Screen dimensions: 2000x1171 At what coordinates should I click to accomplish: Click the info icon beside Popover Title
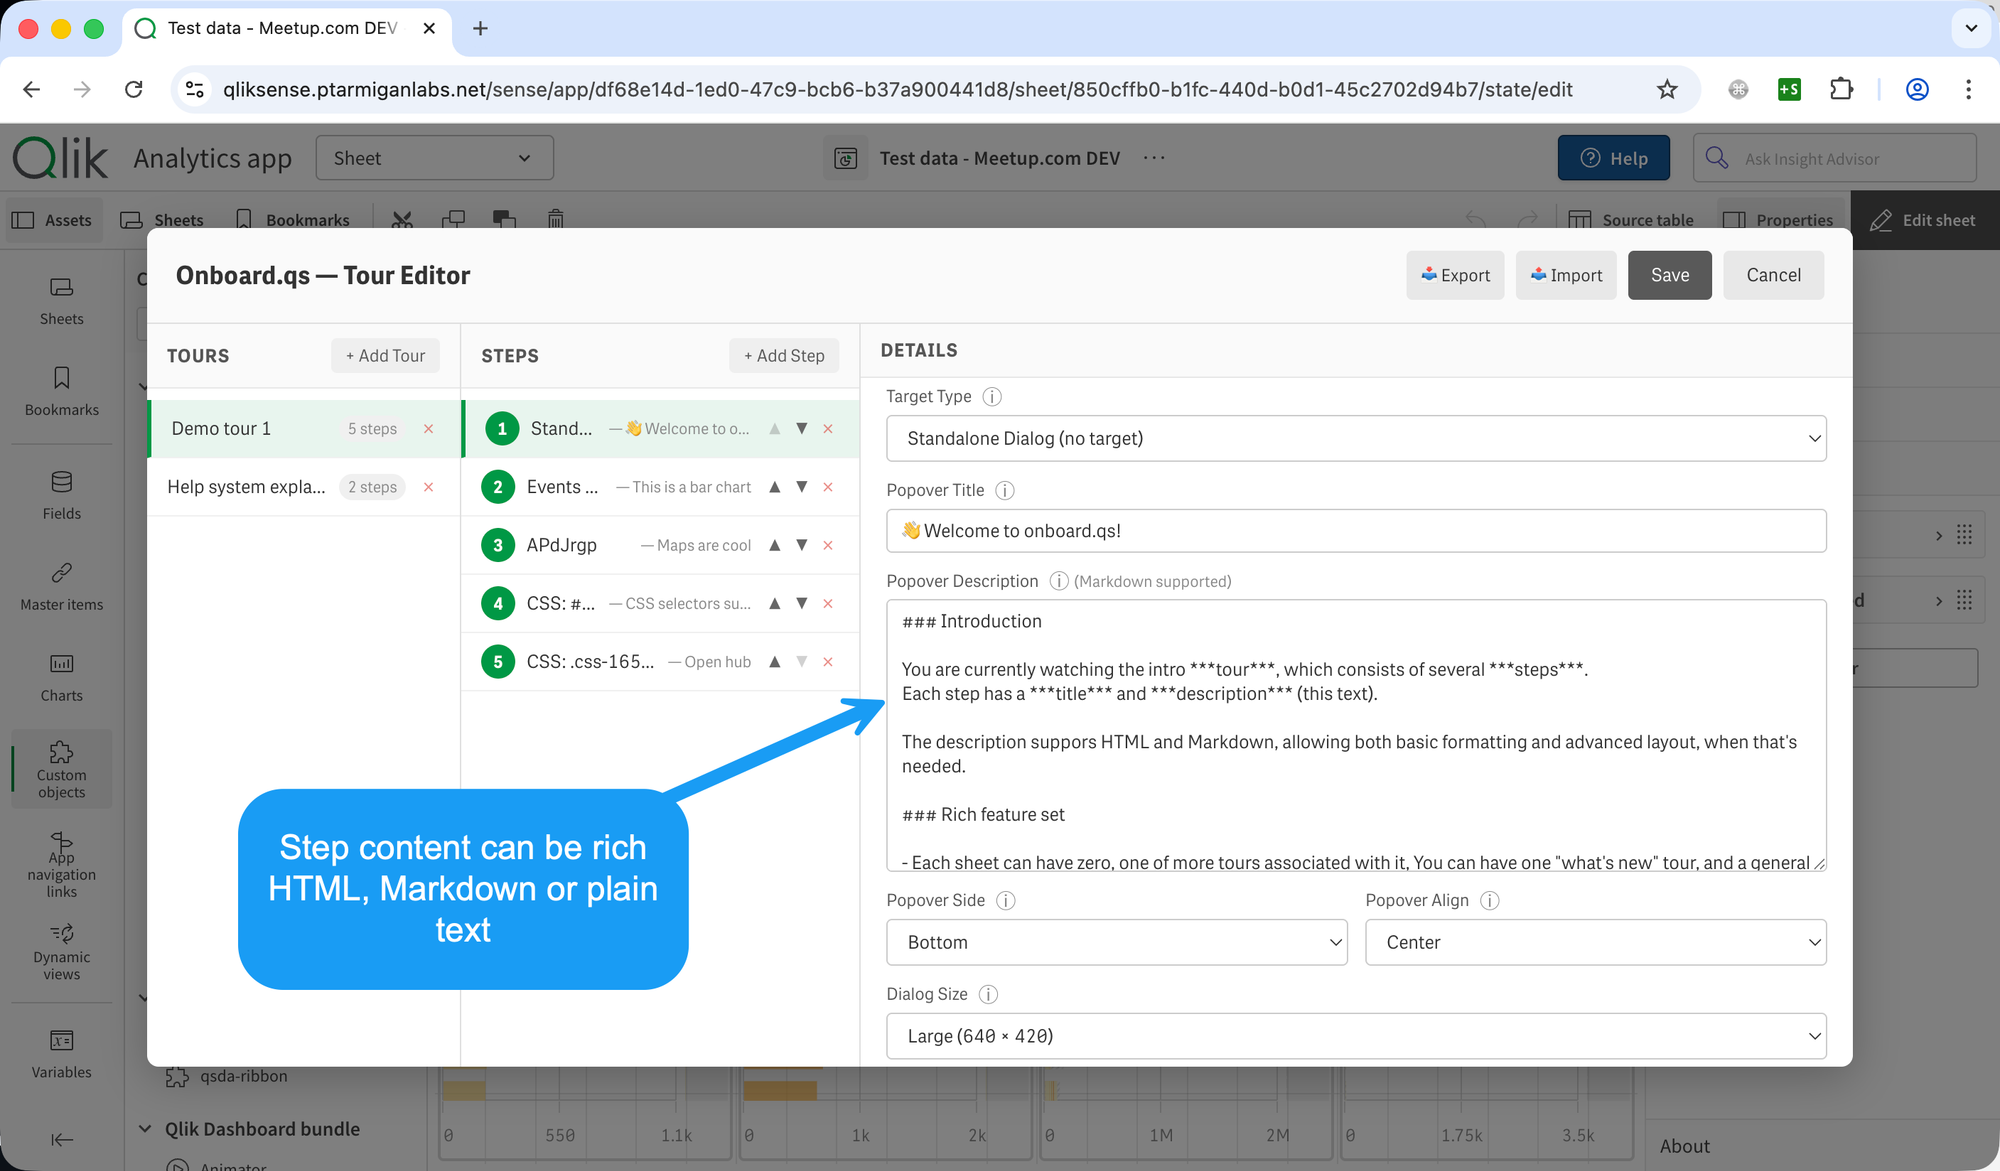tap(1005, 490)
